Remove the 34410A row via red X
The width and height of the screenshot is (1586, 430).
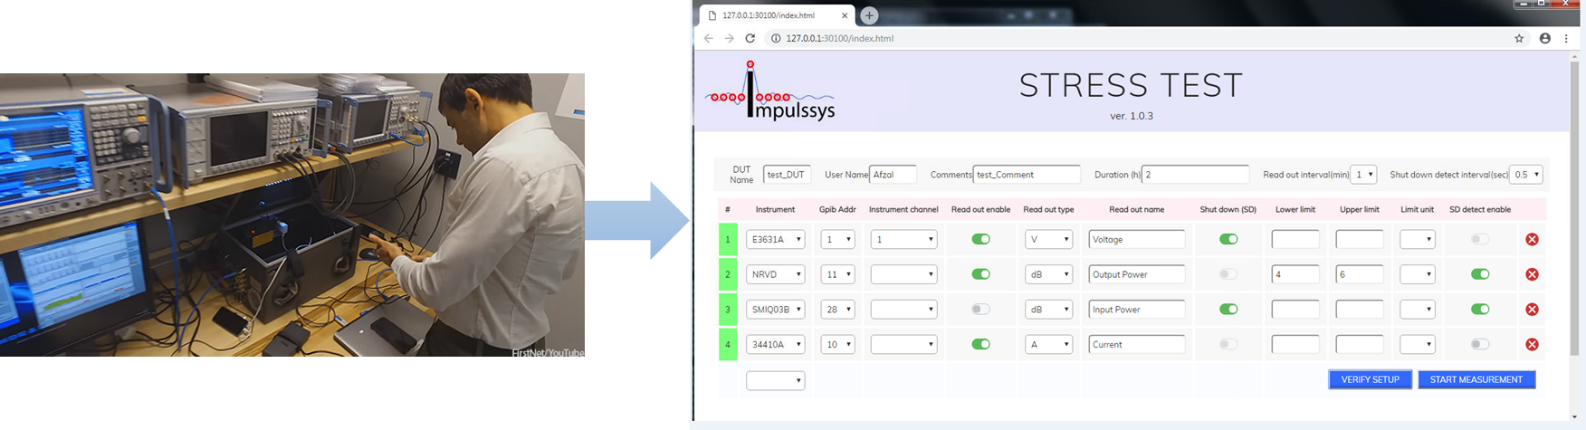click(x=1531, y=344)
